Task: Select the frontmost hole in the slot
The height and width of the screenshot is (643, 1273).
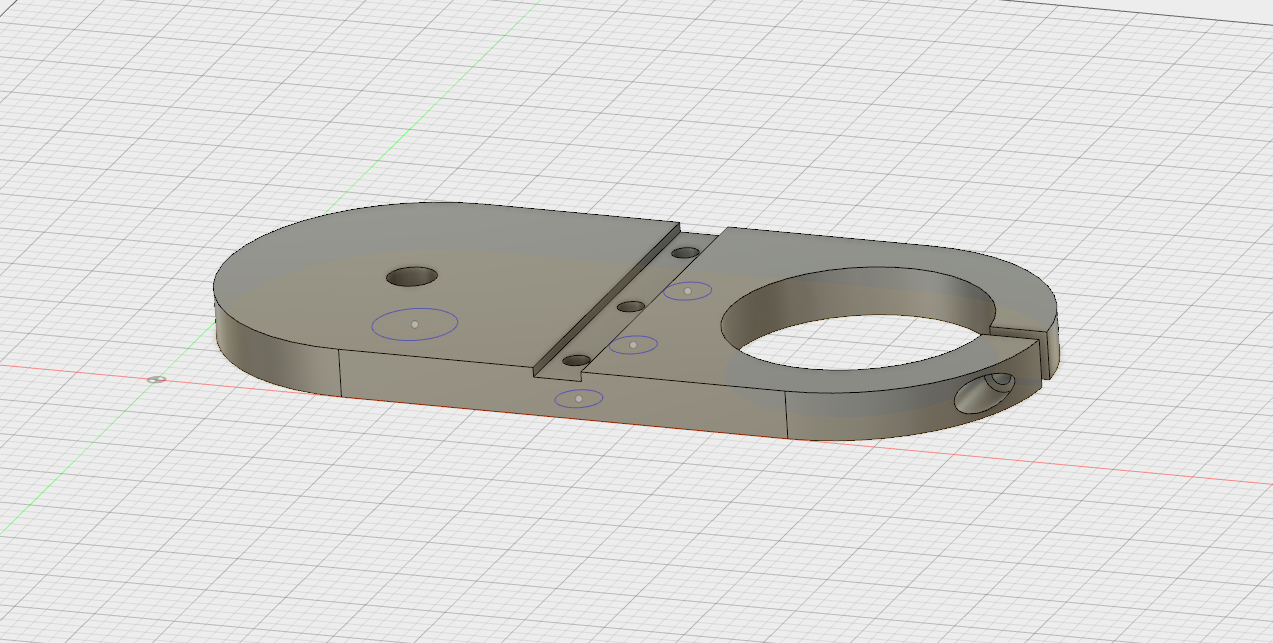Action: 577,360
